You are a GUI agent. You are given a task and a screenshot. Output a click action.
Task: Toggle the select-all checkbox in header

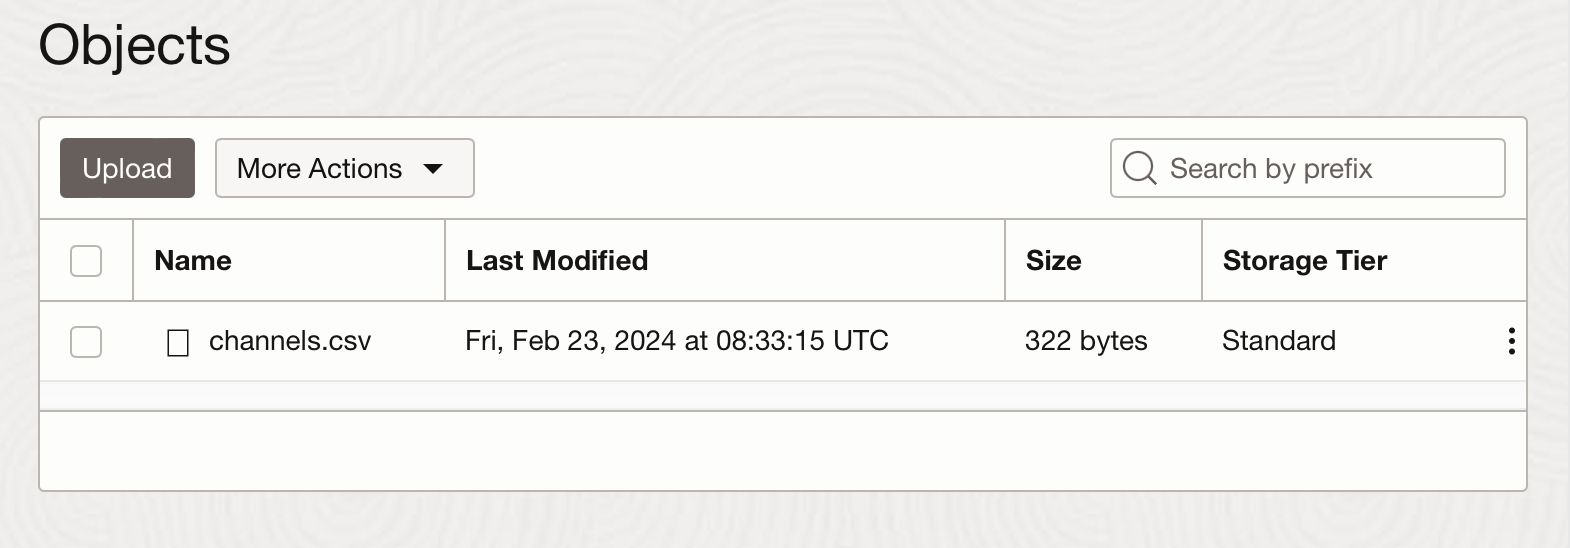(86, 261)
